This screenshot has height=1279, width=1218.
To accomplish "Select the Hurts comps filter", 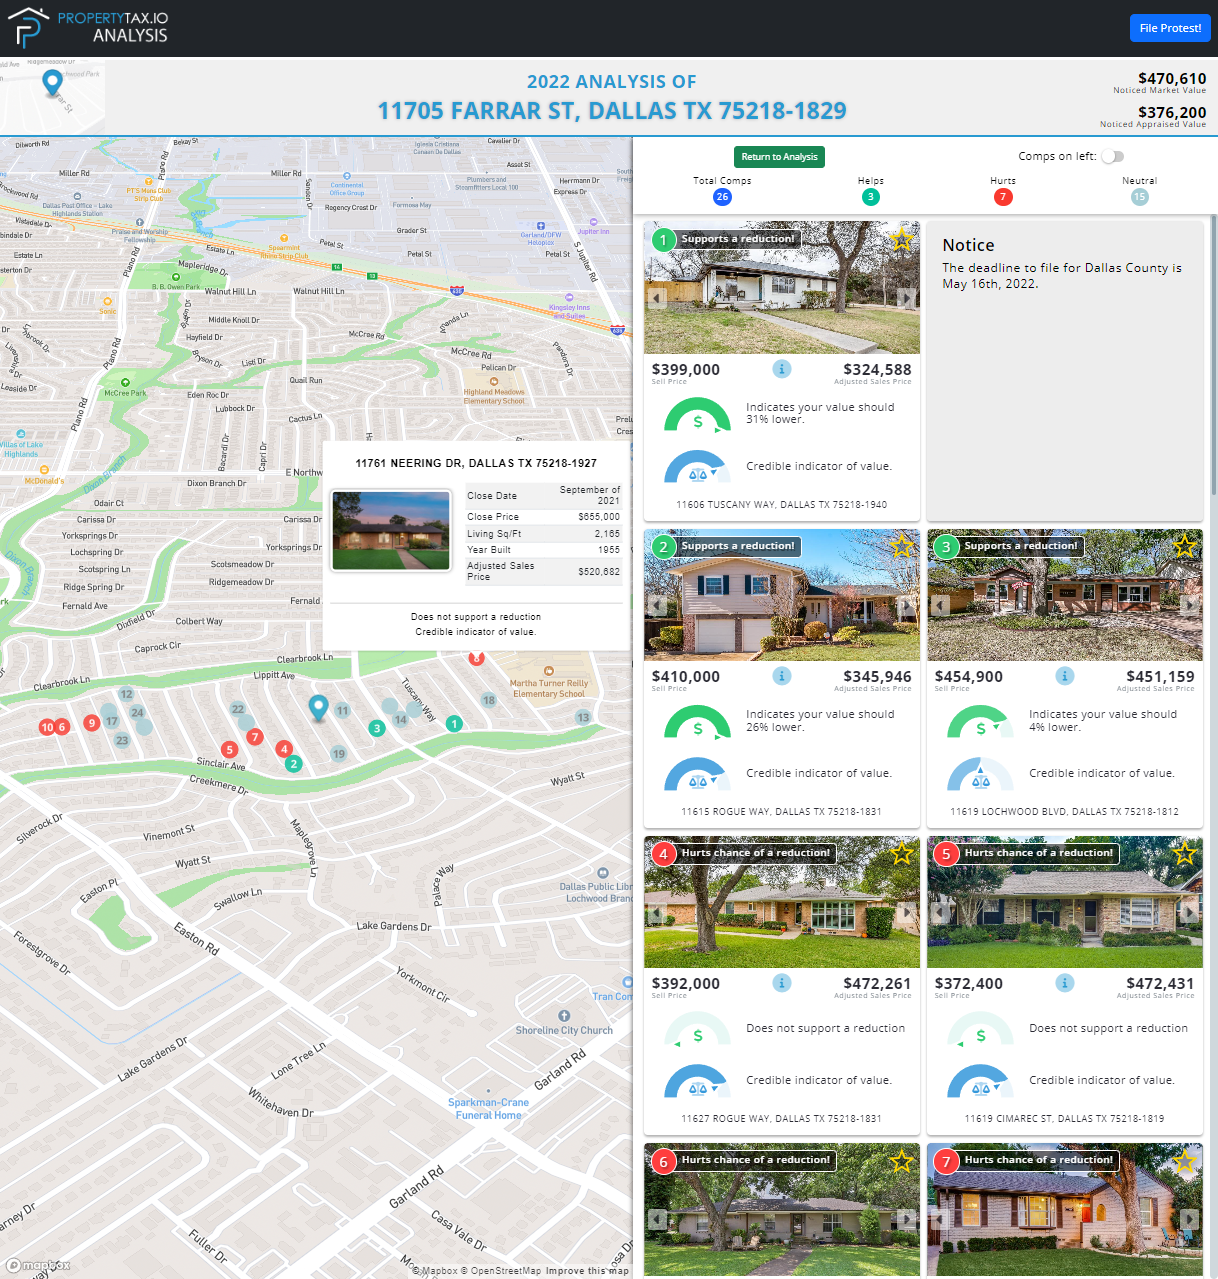I will click(1003, 197).
